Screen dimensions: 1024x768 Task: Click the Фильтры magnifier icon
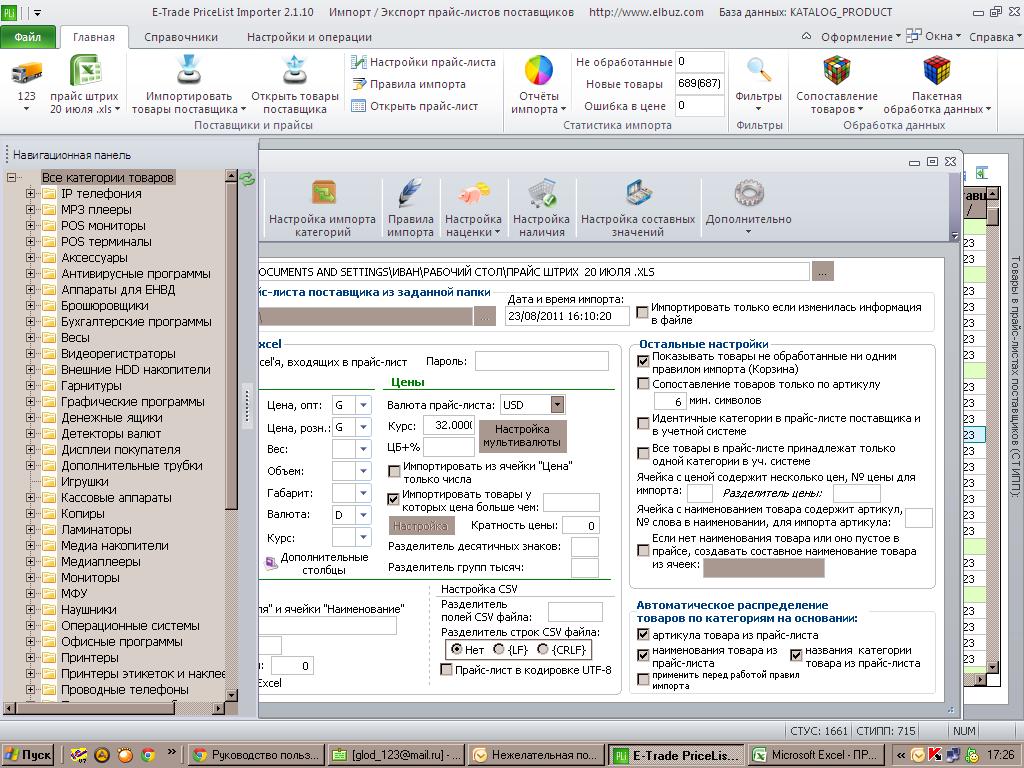pyautogui.click(x=758, y=70)
